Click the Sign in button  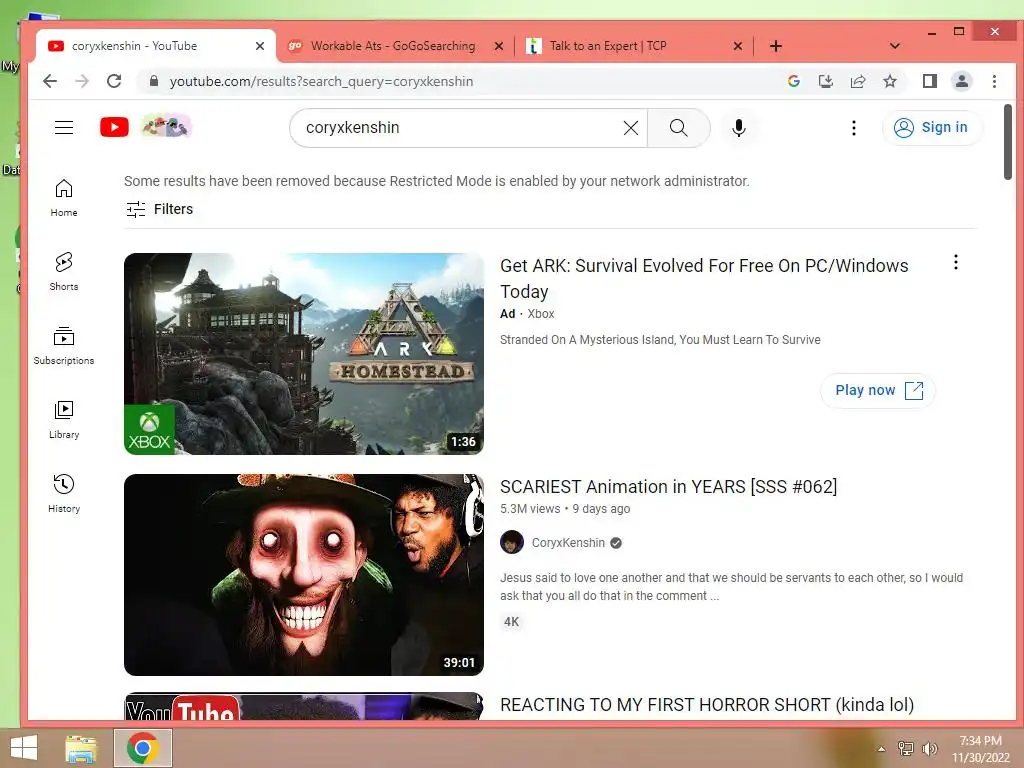tap(931, 127)
